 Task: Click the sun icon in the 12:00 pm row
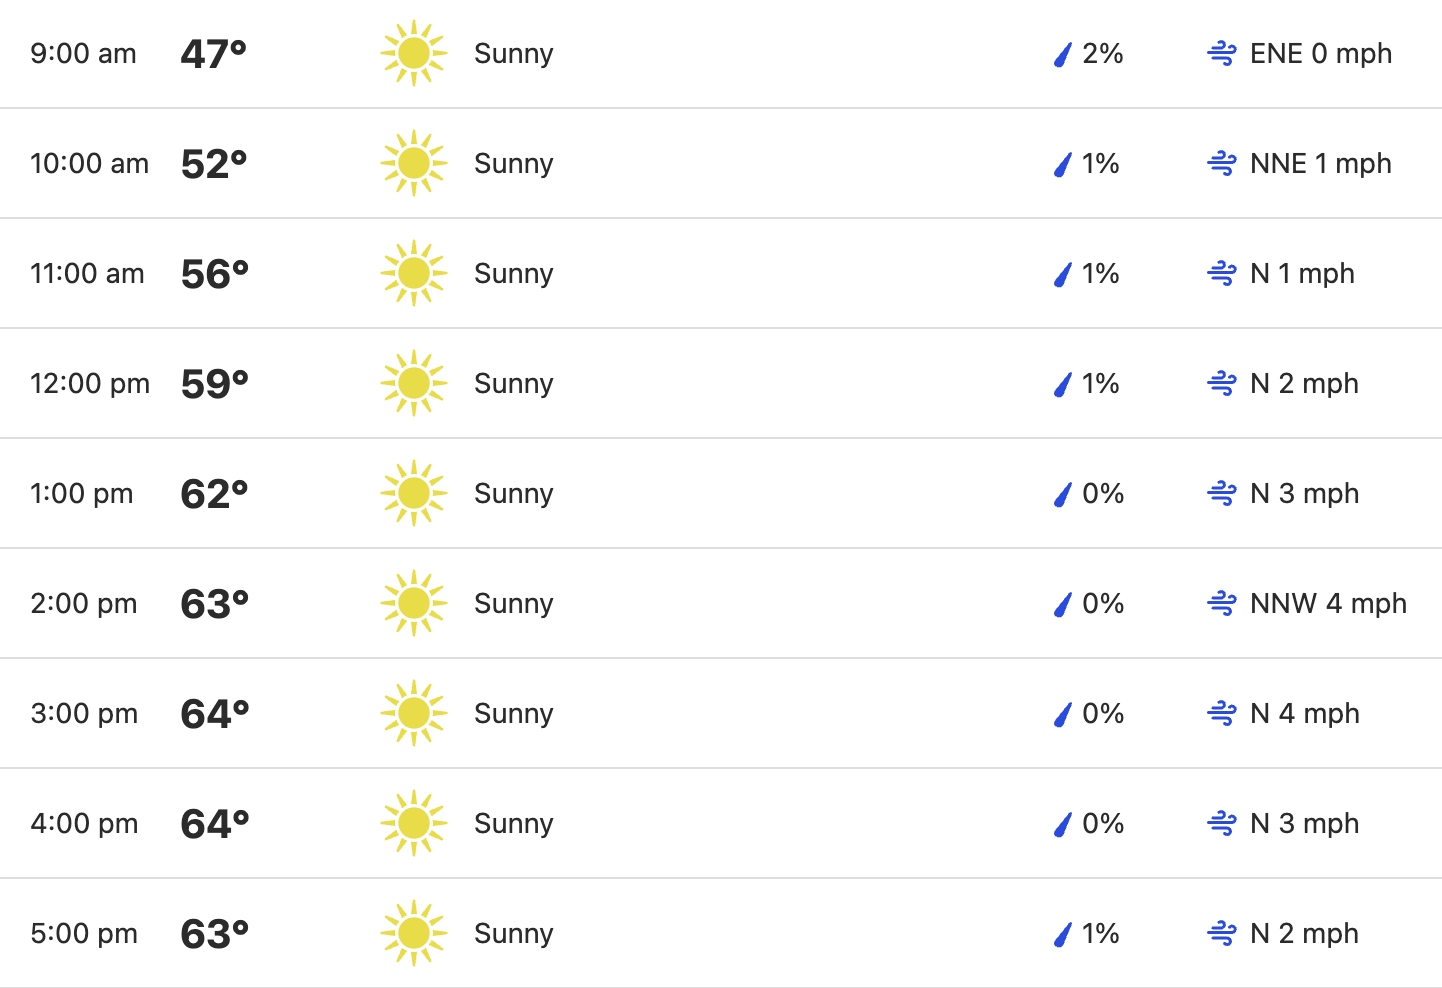tap(413, 383)
